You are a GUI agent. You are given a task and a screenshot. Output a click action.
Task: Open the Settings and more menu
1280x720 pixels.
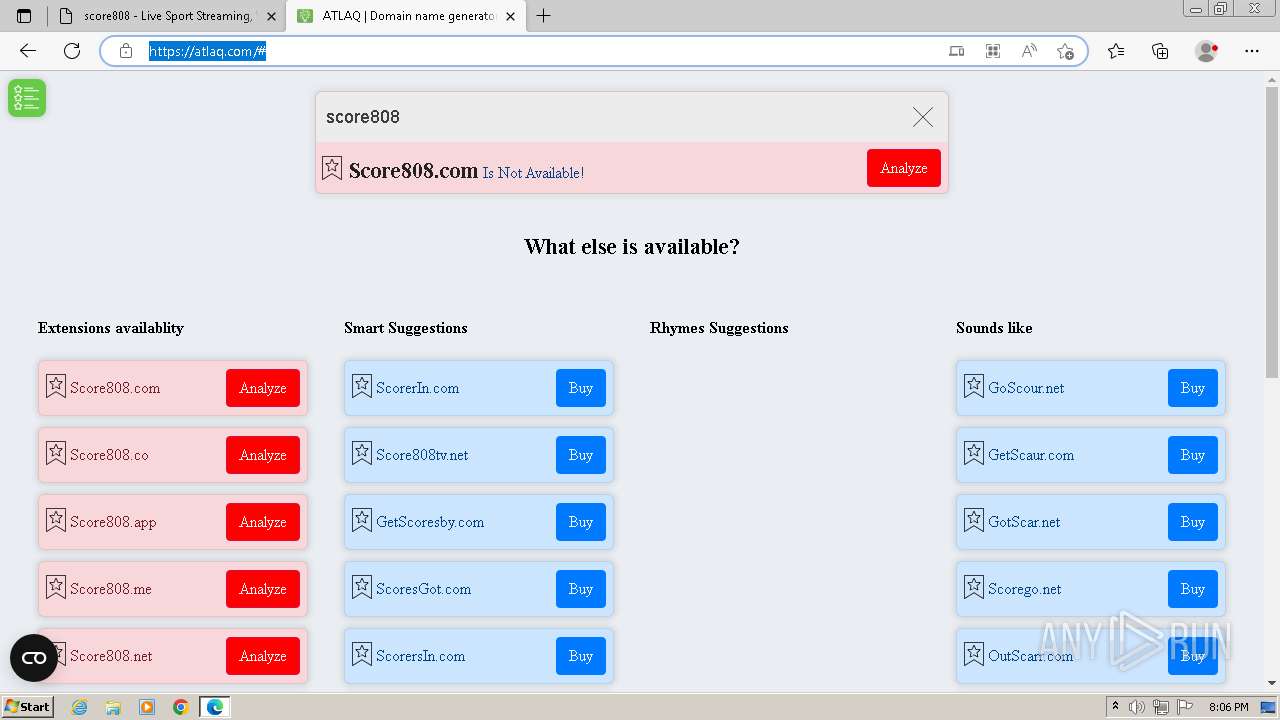click(1252, 51)
